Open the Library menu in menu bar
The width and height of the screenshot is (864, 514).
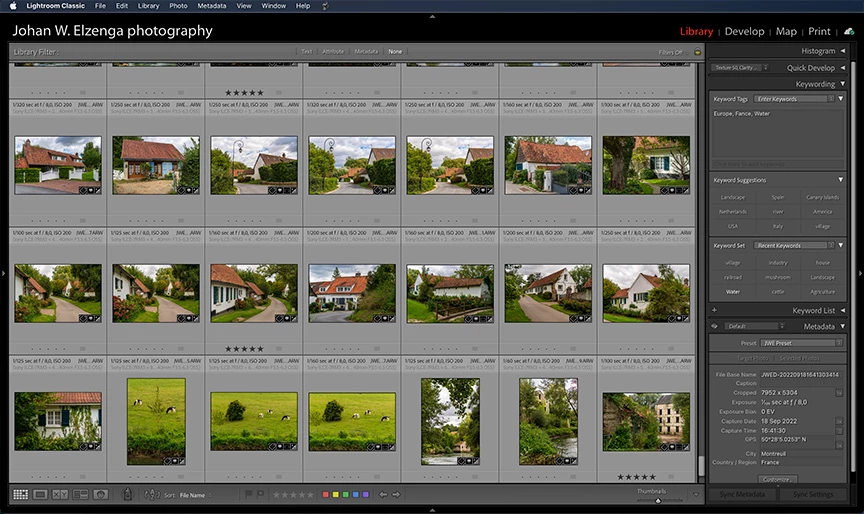tap(148, 6)
